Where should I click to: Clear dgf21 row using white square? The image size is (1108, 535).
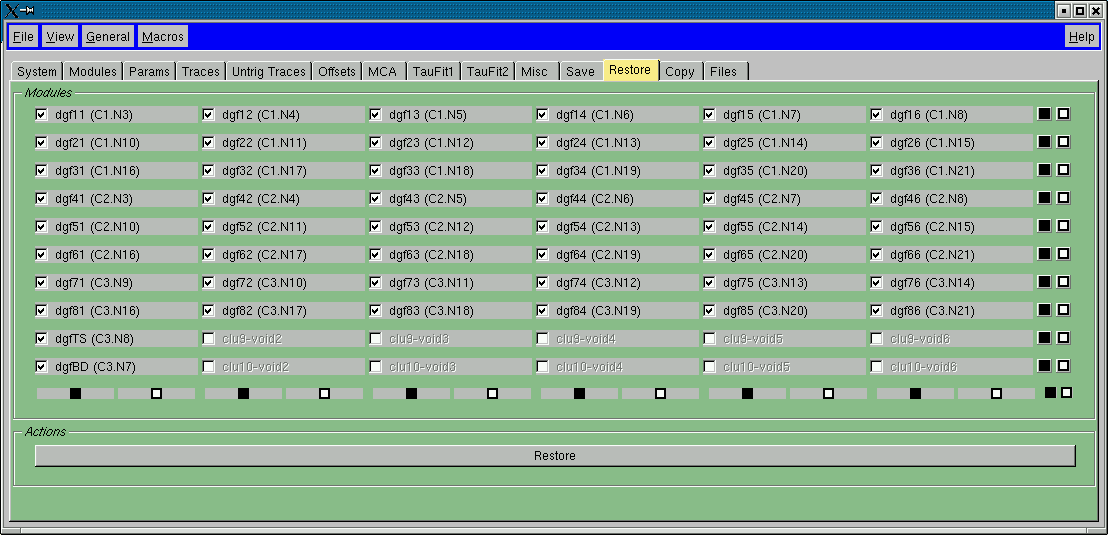coord(1063,142)
